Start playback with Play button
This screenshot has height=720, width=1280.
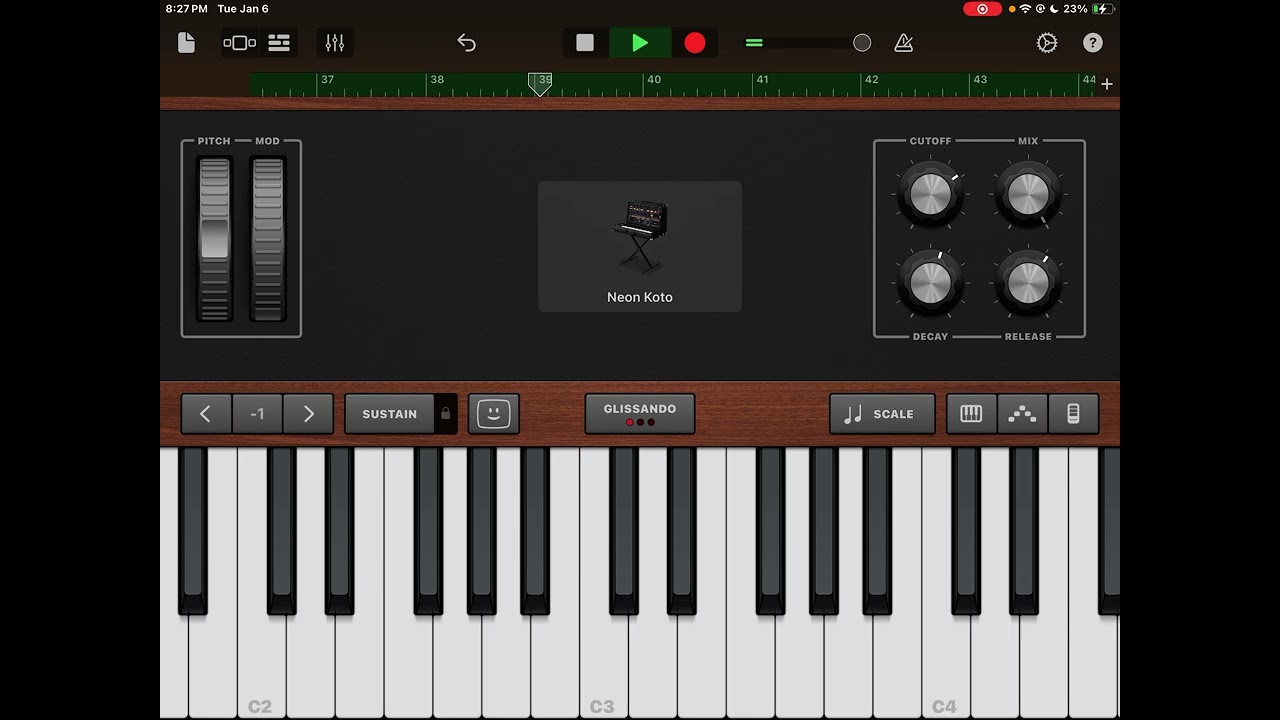[x=640, y=43]
